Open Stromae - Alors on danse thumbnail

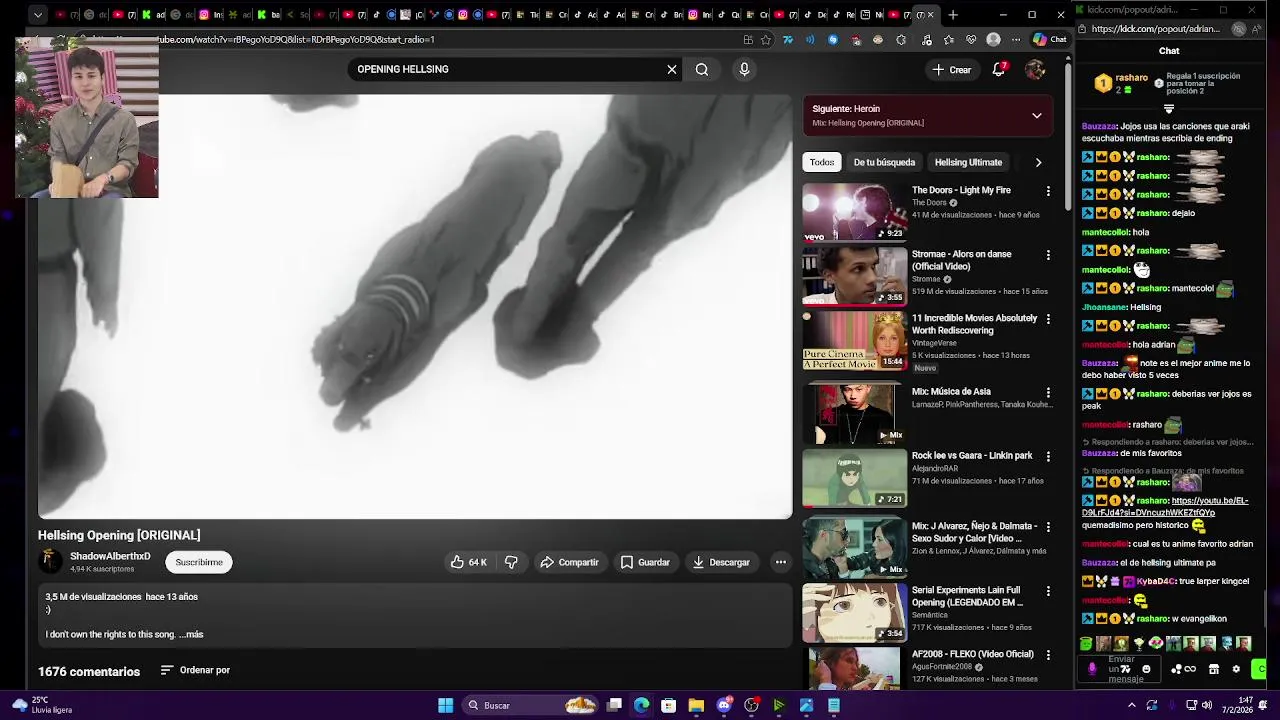coord(854,276)
